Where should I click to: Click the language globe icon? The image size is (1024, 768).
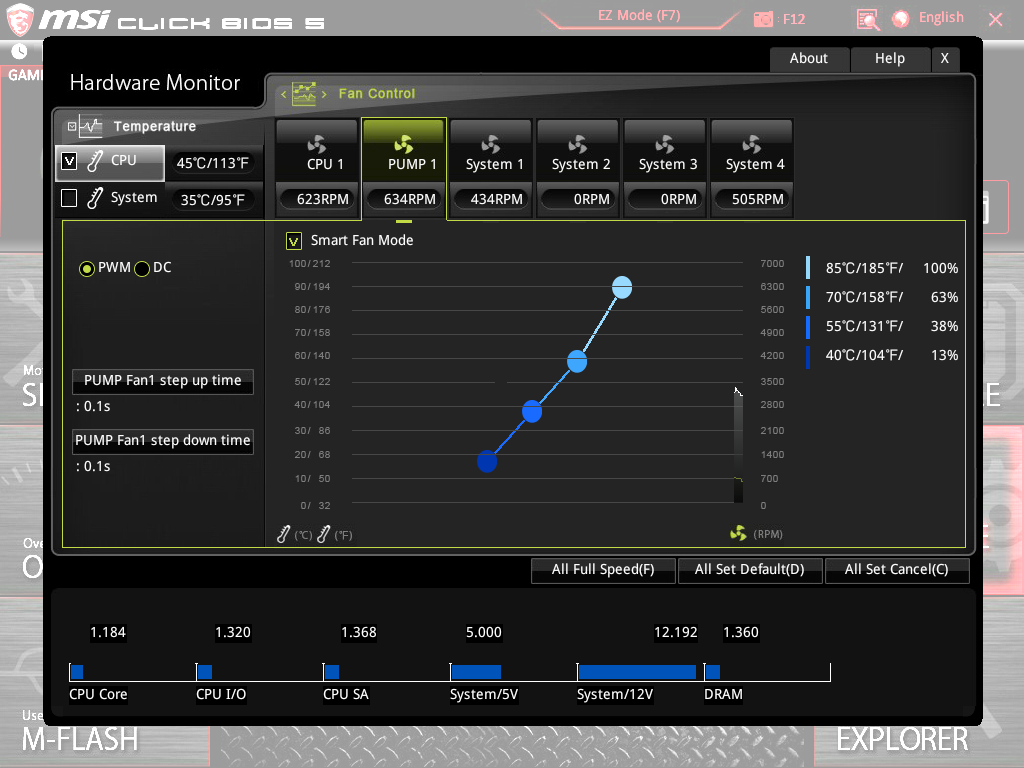pyautogui.click(x=901, y=19)
